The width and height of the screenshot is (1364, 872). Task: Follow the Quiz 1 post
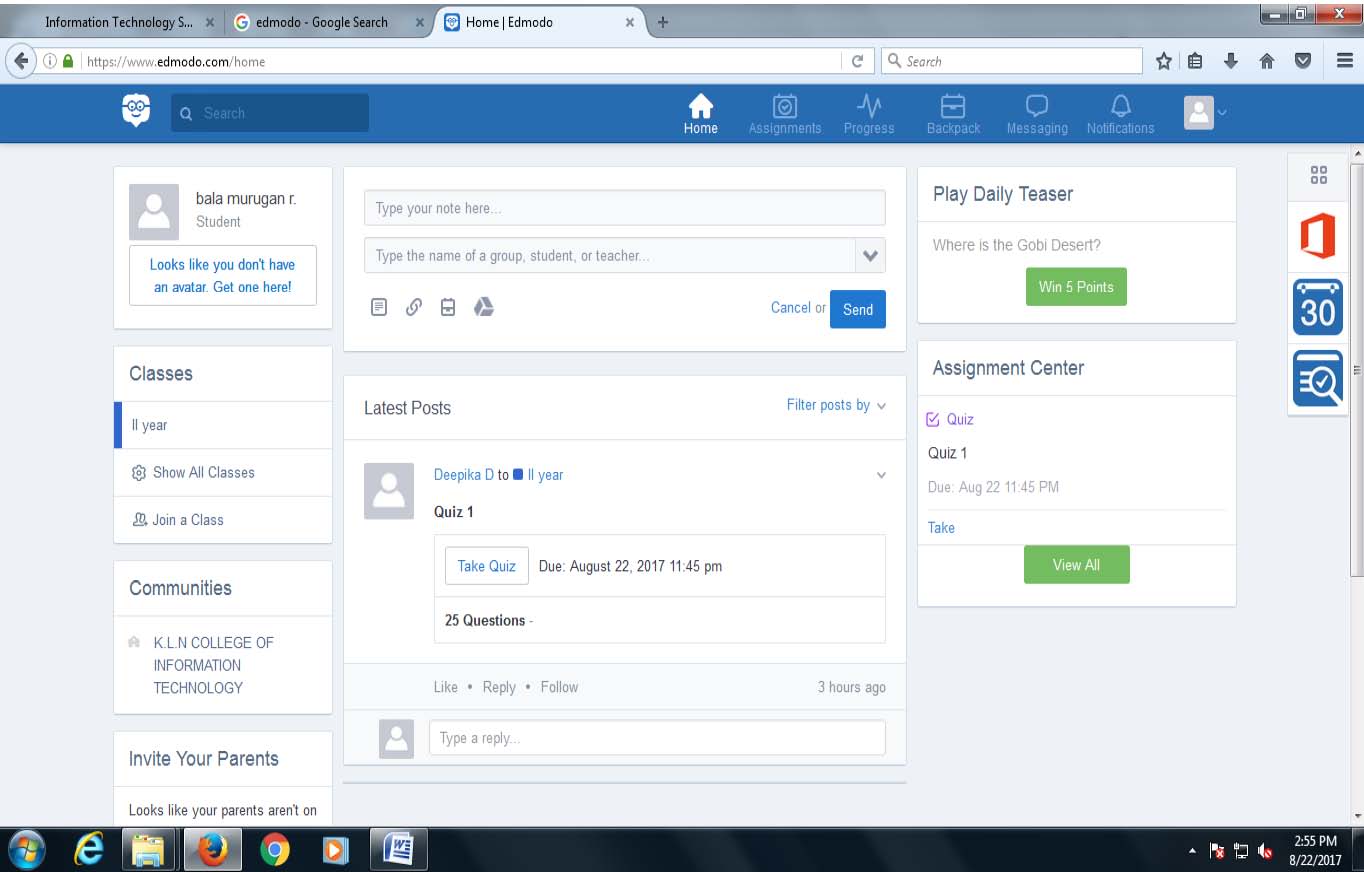pos(559,687)
